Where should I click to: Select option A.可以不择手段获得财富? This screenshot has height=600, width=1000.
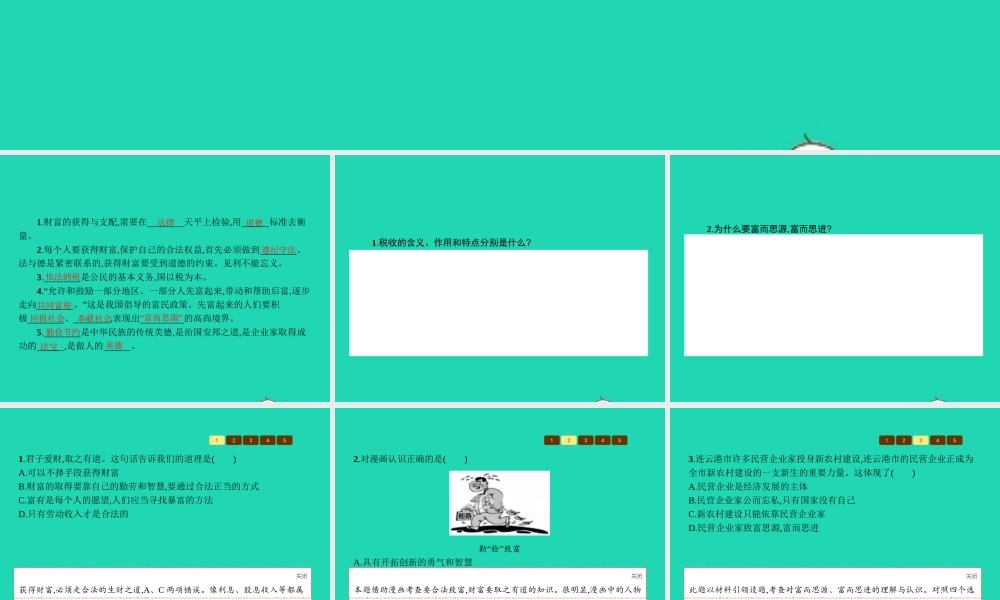coord(69,472)
